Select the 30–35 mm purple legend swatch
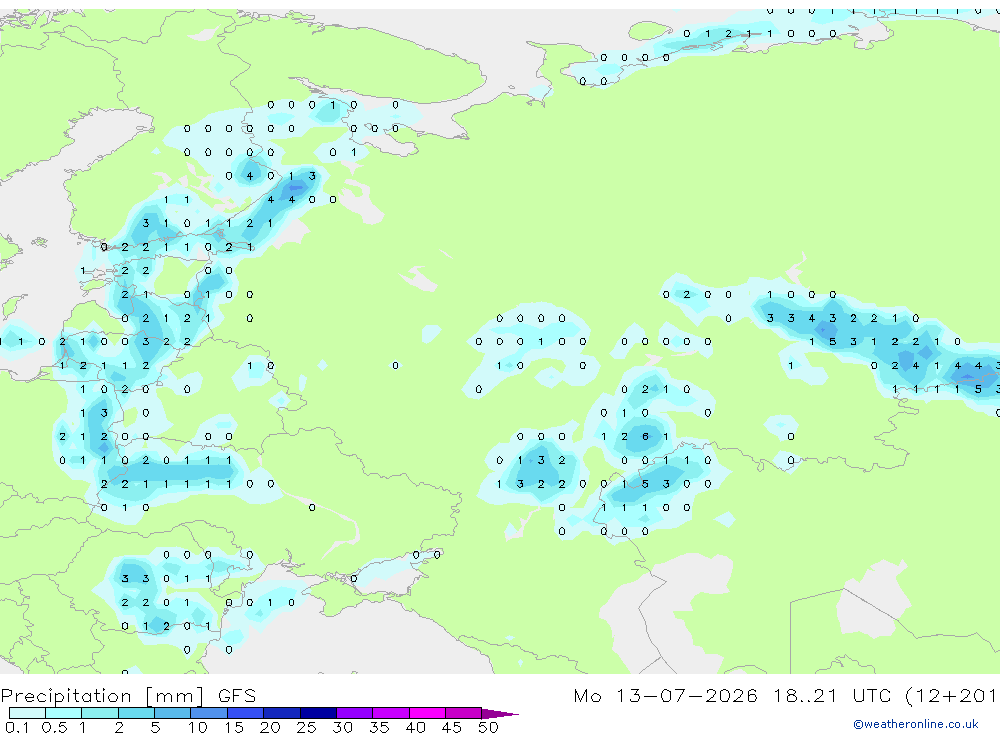The height and width of the screenshot is (733, 1000). [355, 713]
